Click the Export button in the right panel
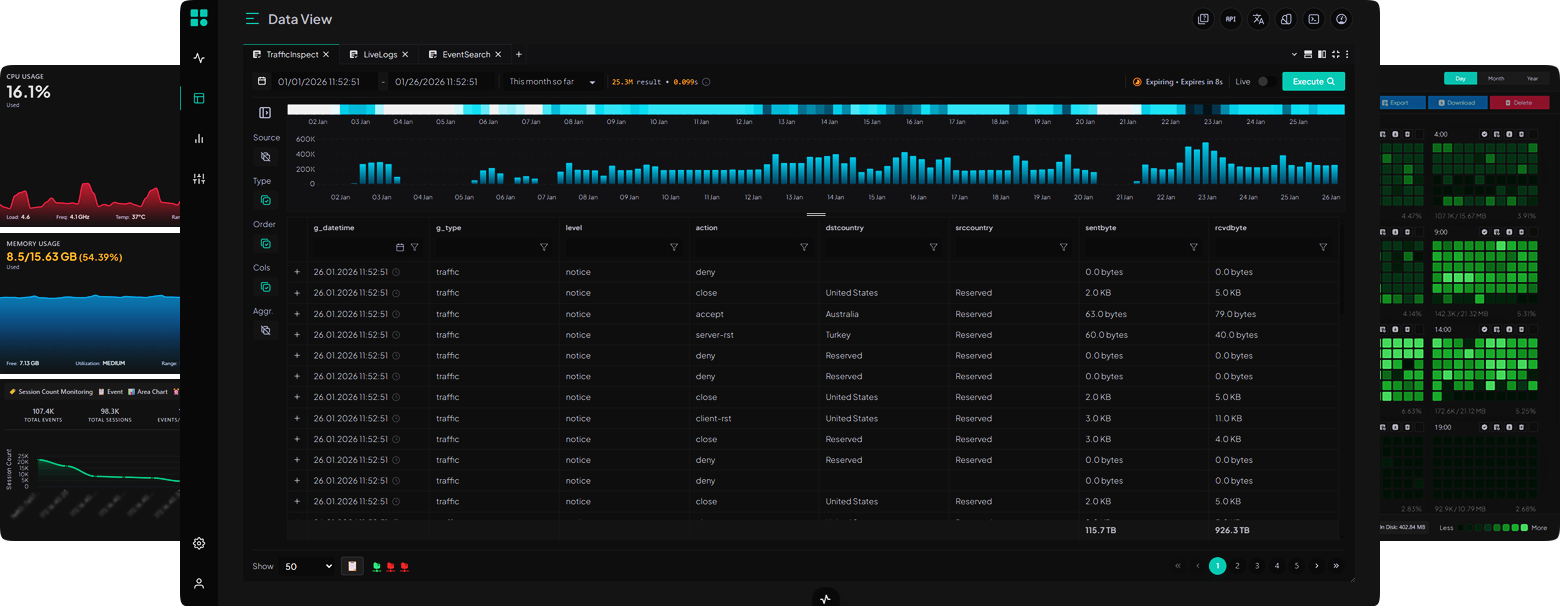The image size is (1560, 606). point(1401,102)
